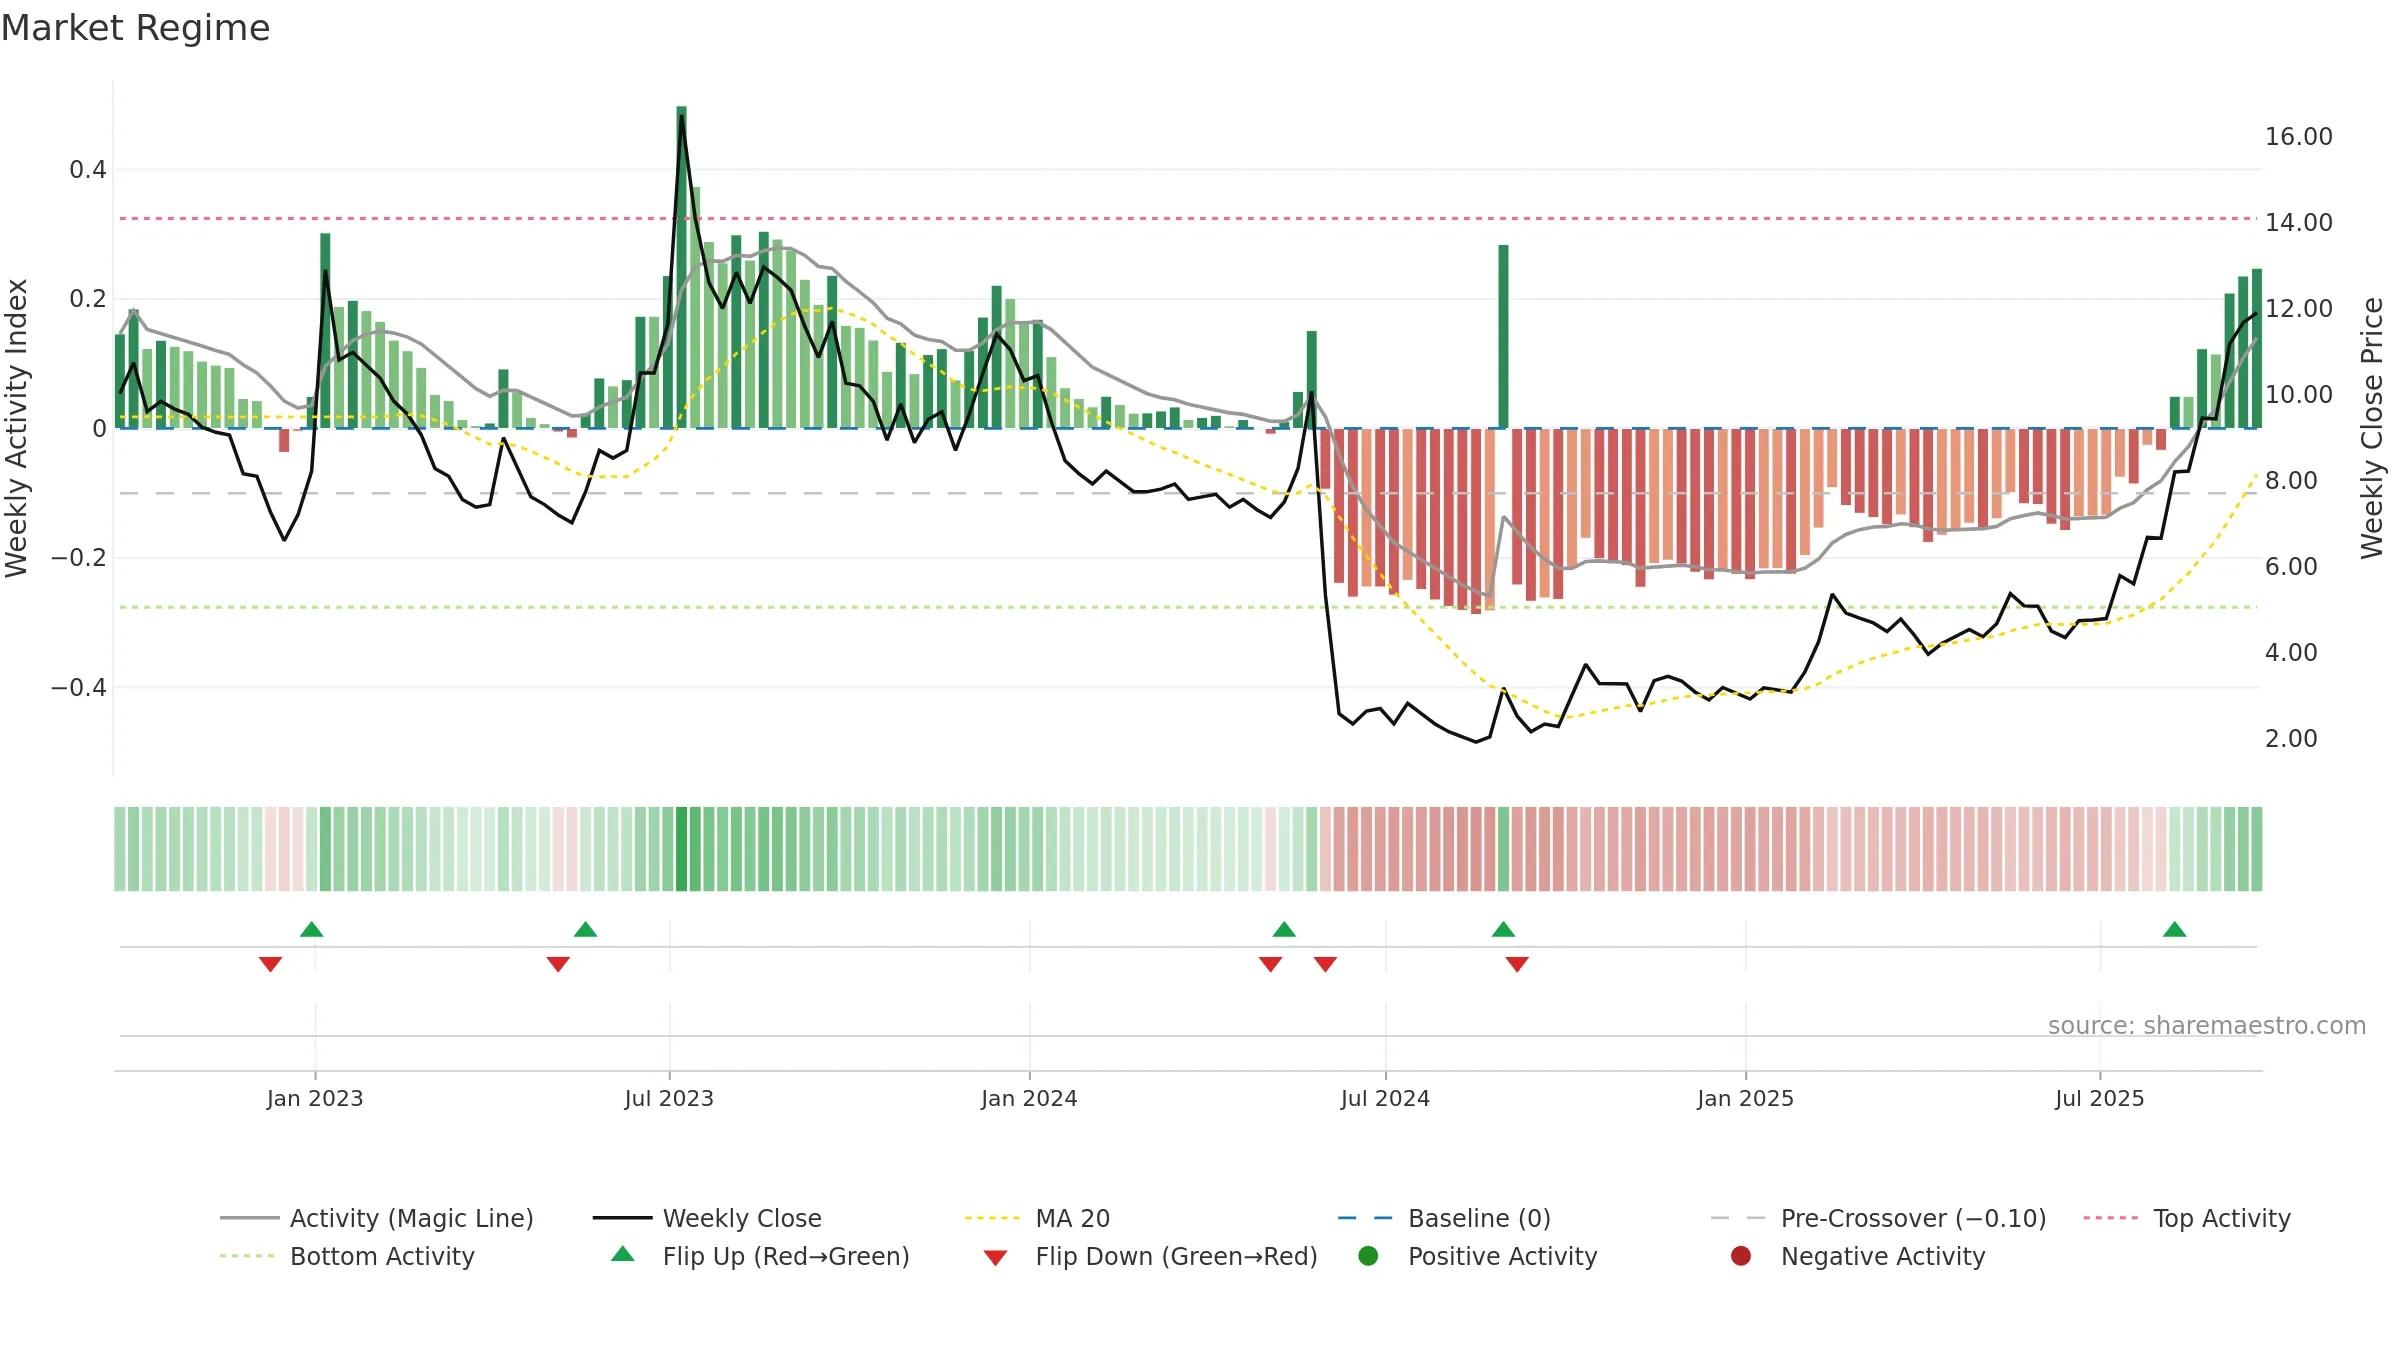Viewport: 2400px width, 1350px height.
Task: Click the Negative Activity legend entry
Action: pos(1858,1256)
